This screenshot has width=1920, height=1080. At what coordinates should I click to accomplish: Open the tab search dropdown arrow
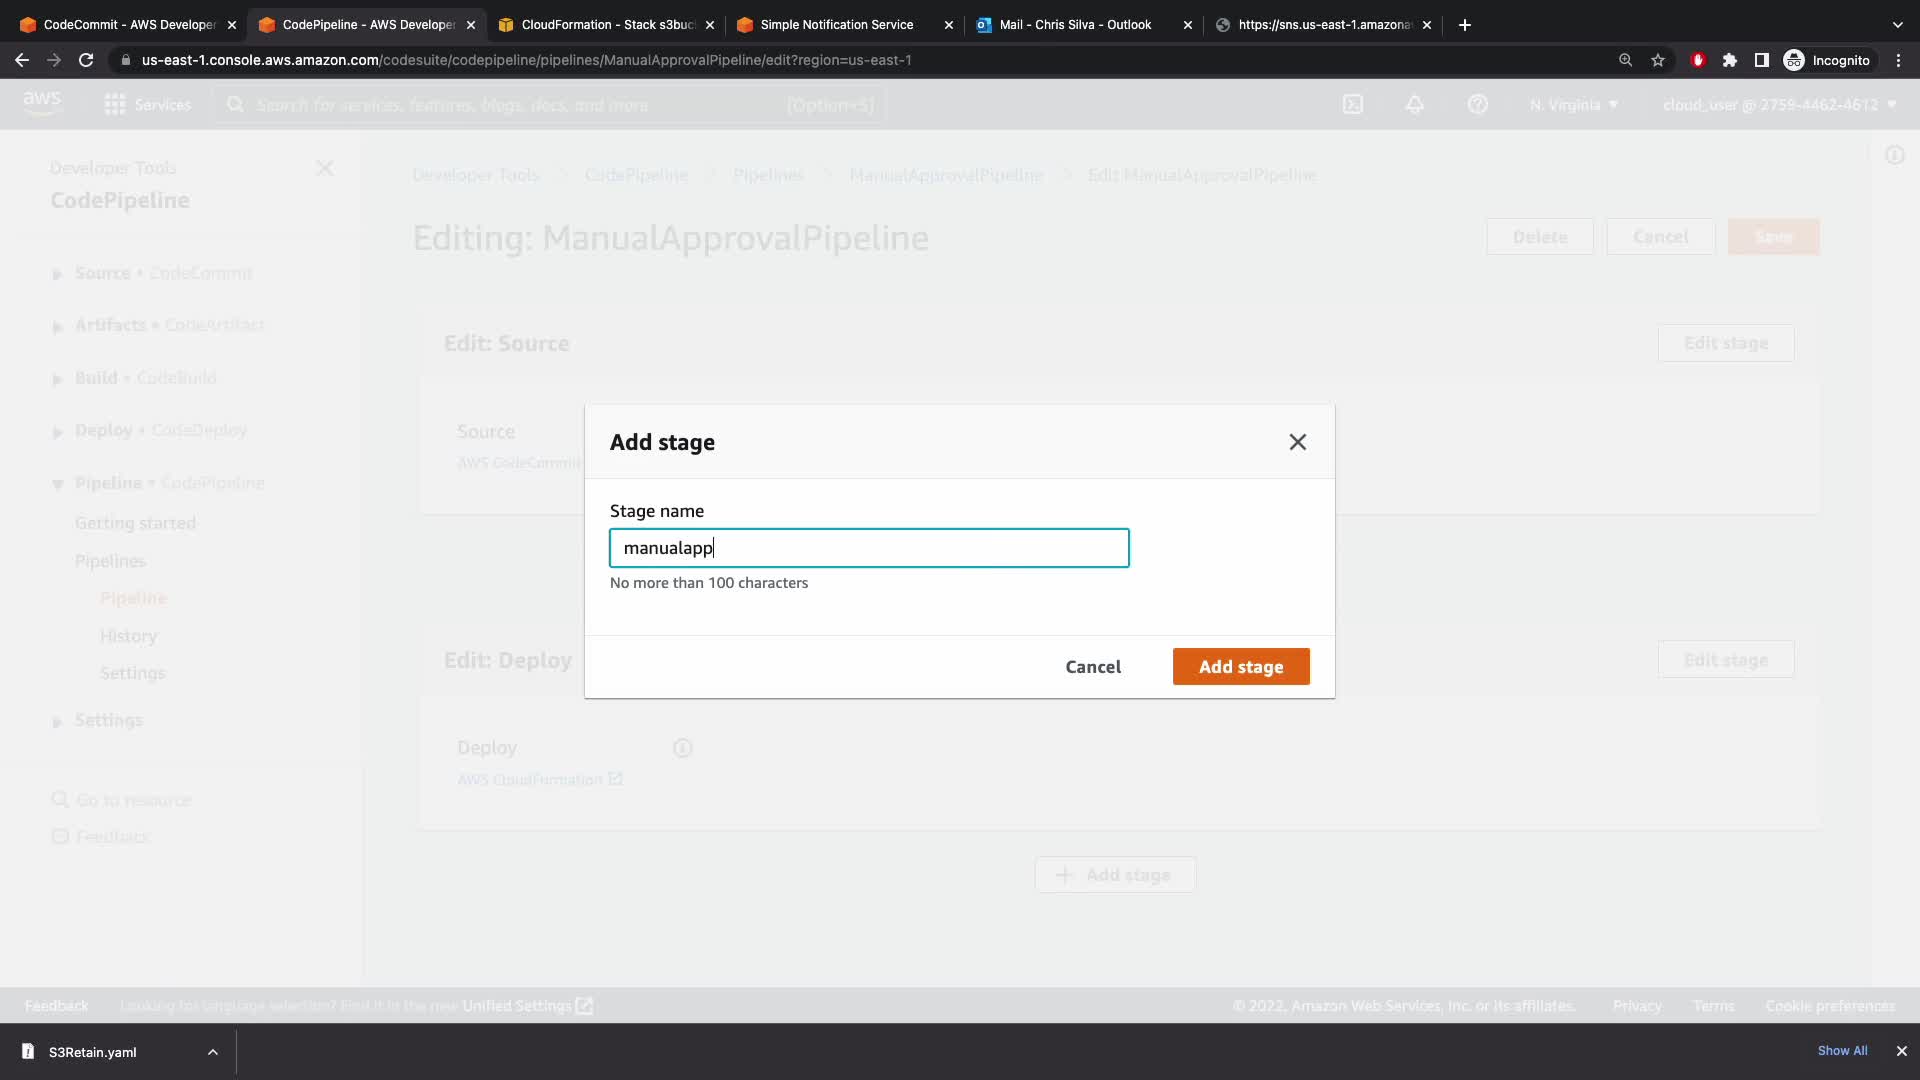[1897, 25]
